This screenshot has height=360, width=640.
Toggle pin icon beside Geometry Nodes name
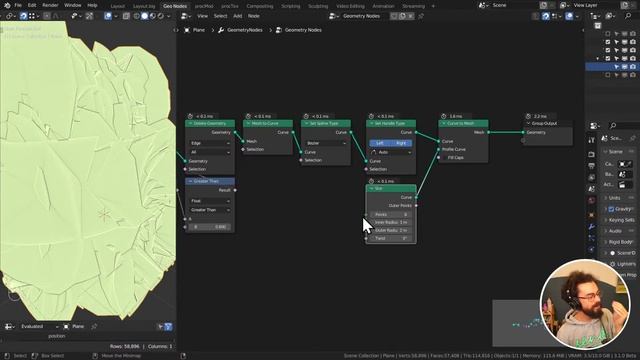421,16
